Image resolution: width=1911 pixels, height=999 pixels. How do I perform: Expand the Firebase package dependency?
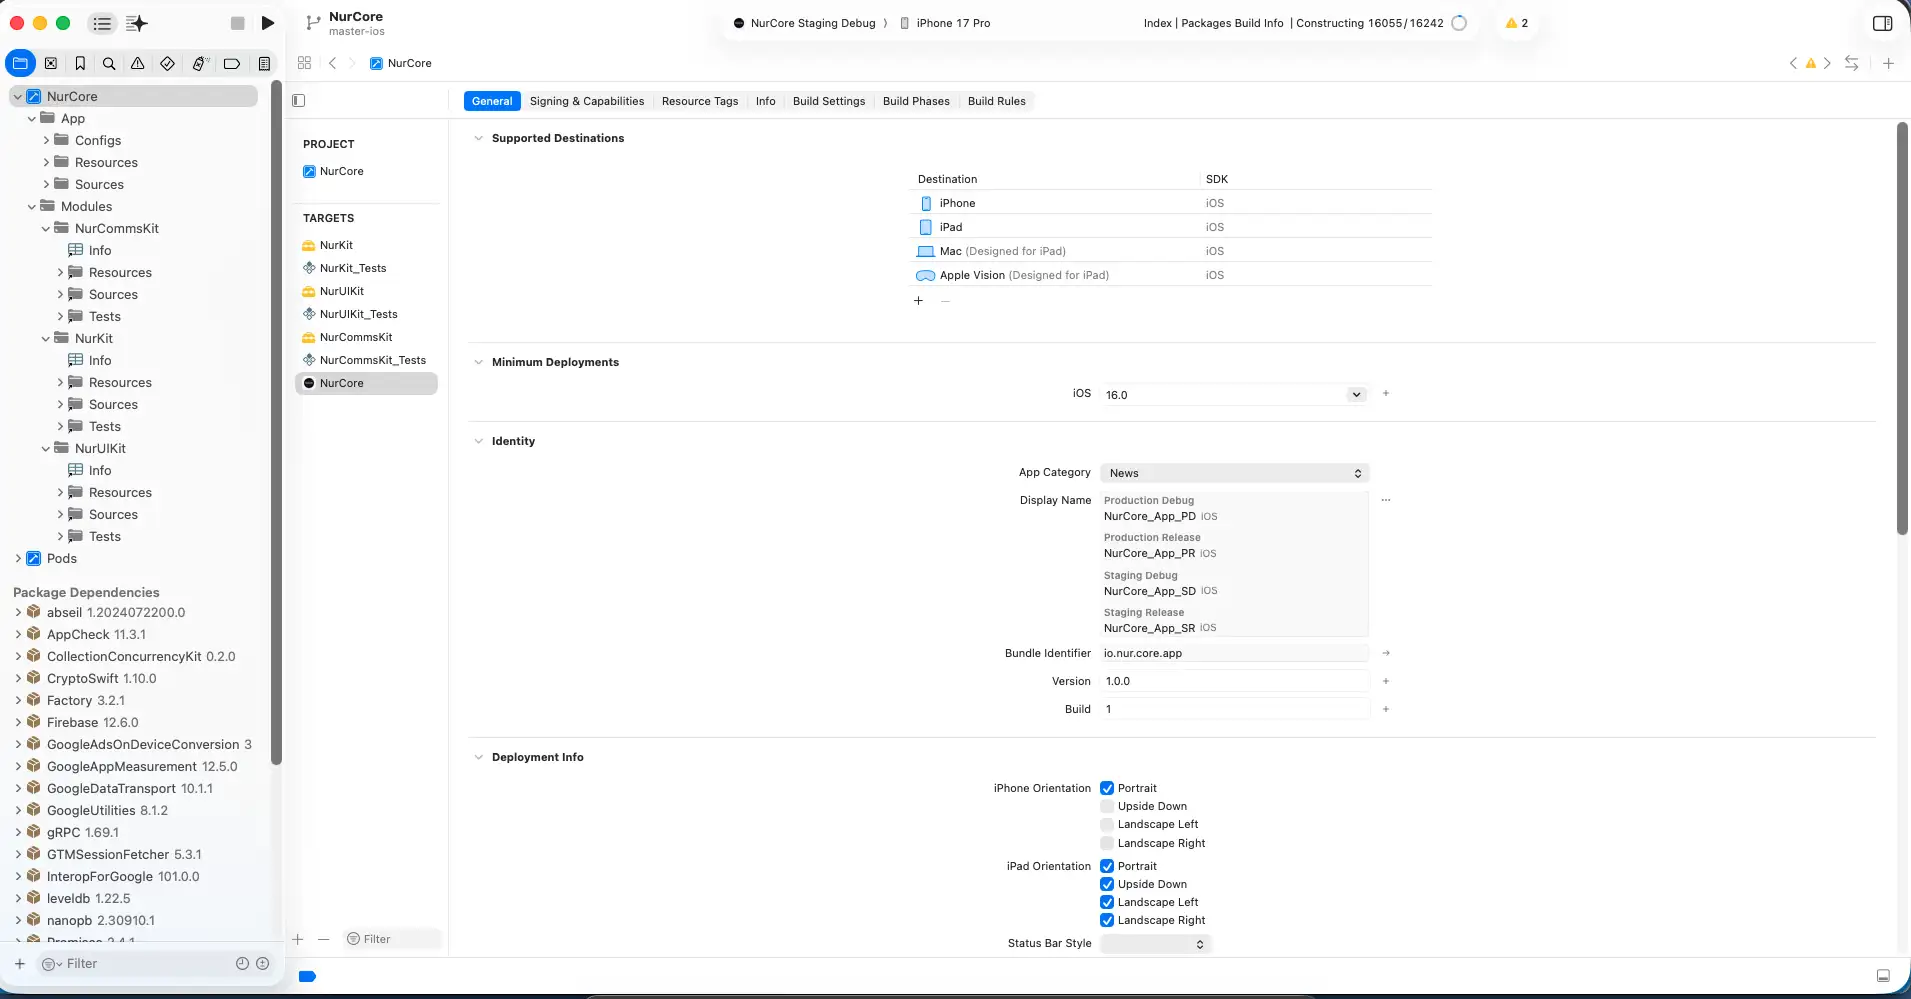[x=18, y=723]
